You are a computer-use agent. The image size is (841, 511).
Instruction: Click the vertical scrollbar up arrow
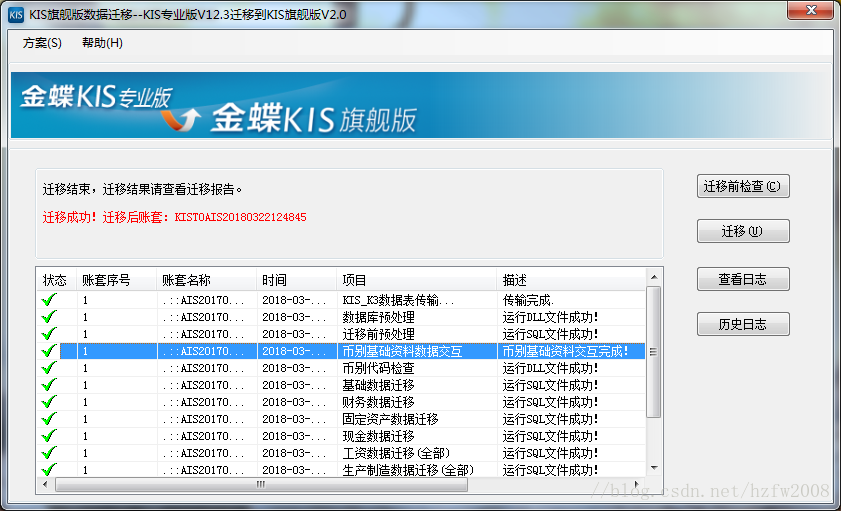click(x=654, y=277)
